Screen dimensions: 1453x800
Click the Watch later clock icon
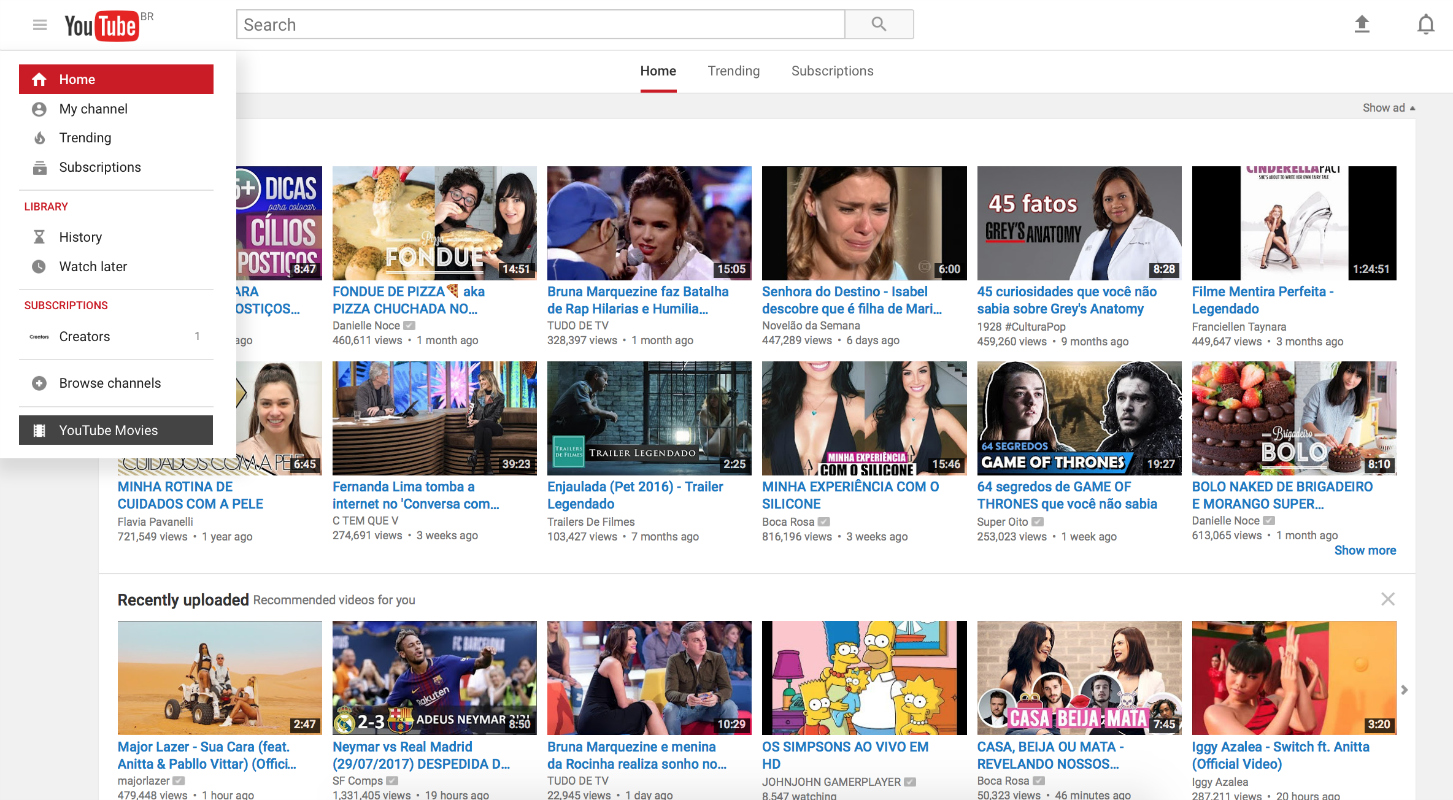tap(39, 267)
